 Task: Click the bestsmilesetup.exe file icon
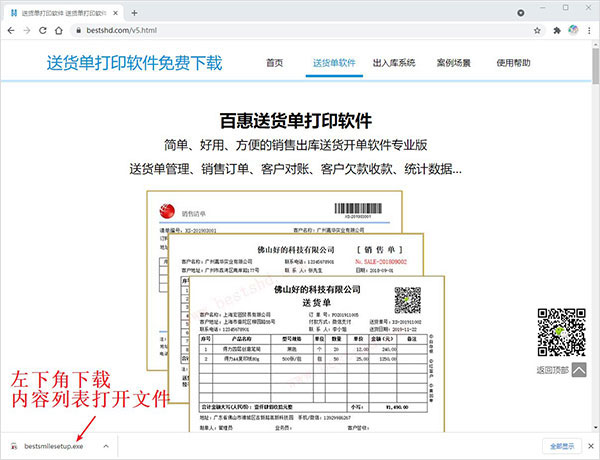tap(15, 446)
